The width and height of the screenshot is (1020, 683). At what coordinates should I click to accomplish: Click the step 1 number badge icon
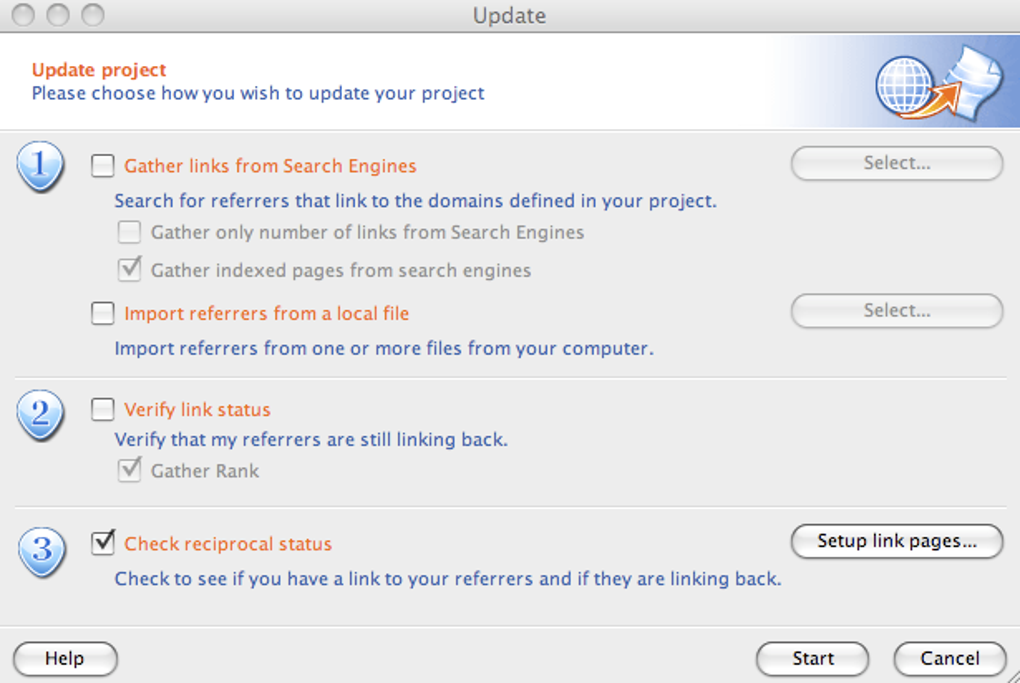click(x=40, y=166)
